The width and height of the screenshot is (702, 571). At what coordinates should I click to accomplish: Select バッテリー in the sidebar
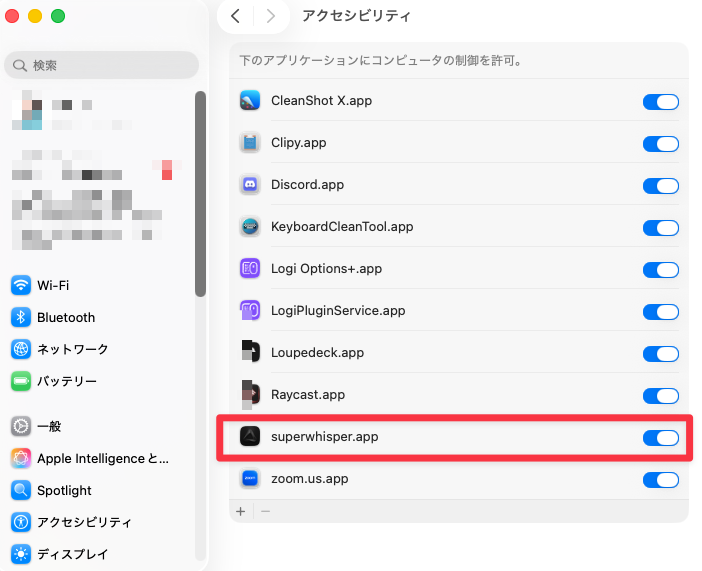click(x=67, y=381)
